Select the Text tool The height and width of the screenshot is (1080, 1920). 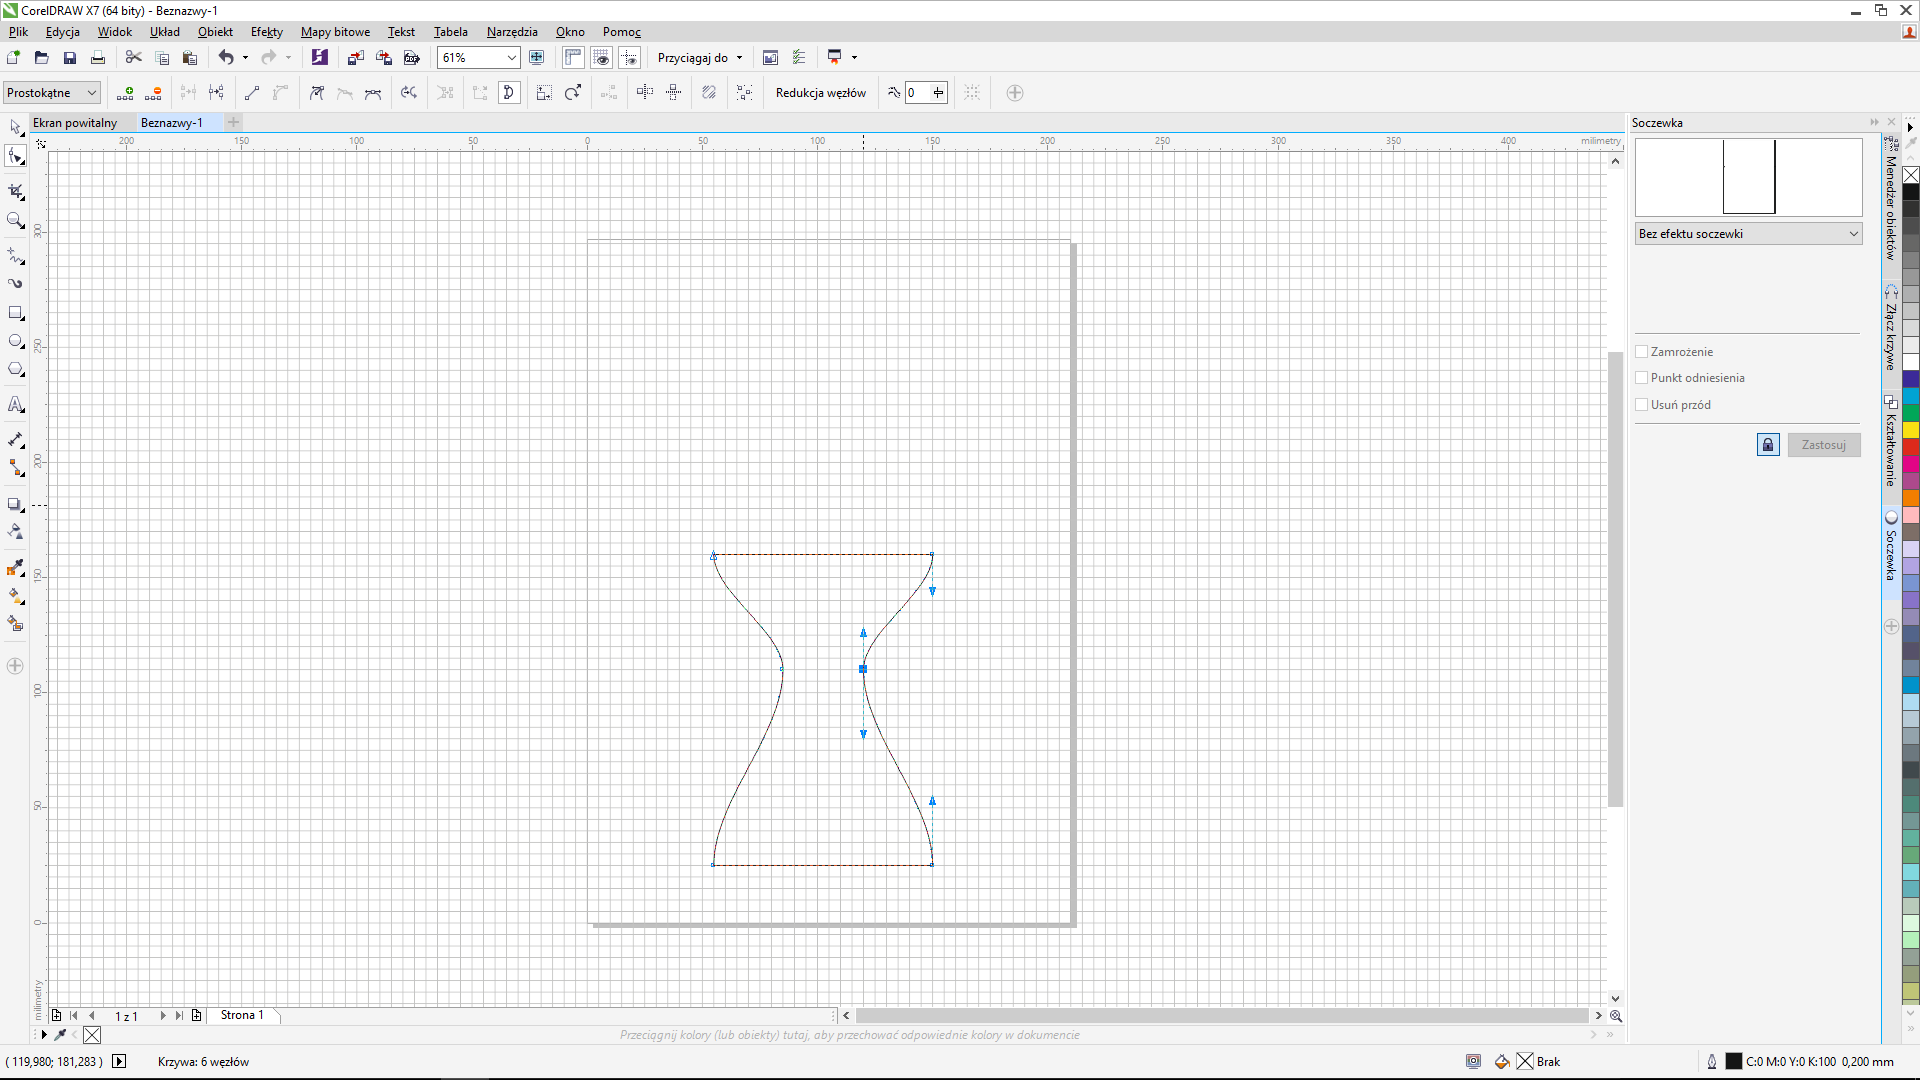pyautogui.click(x=15, y=405)
